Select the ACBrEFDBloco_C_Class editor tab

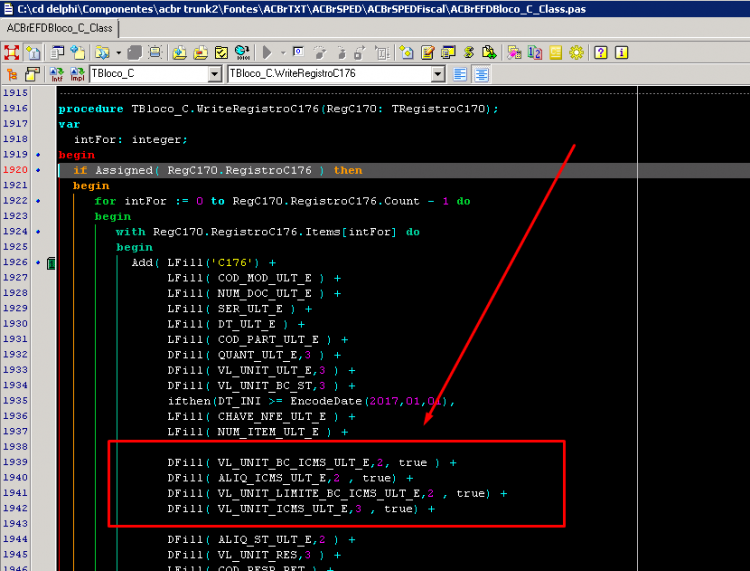point(59,28)
